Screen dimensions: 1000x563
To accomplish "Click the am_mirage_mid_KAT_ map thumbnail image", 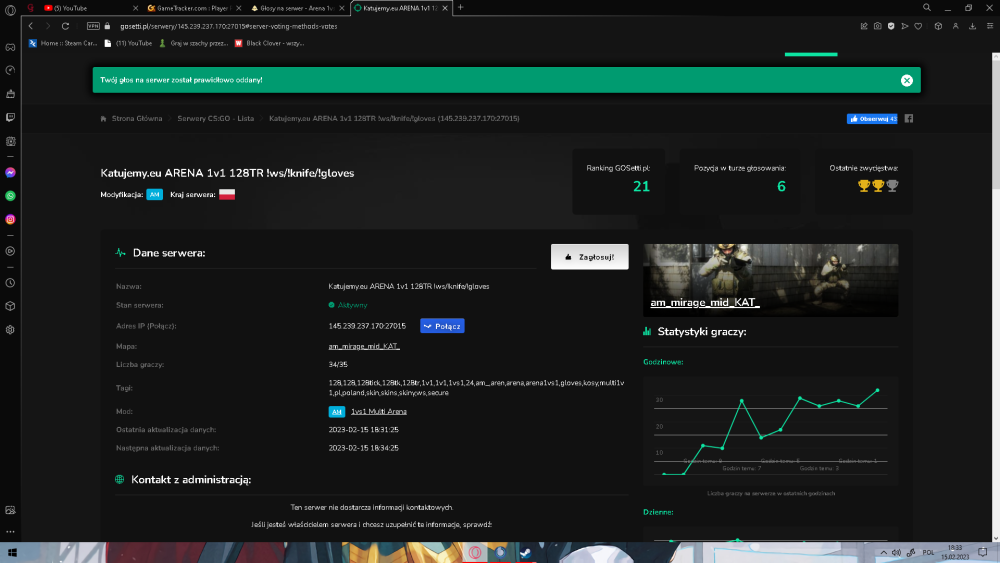I will click(x=770, y=281).
